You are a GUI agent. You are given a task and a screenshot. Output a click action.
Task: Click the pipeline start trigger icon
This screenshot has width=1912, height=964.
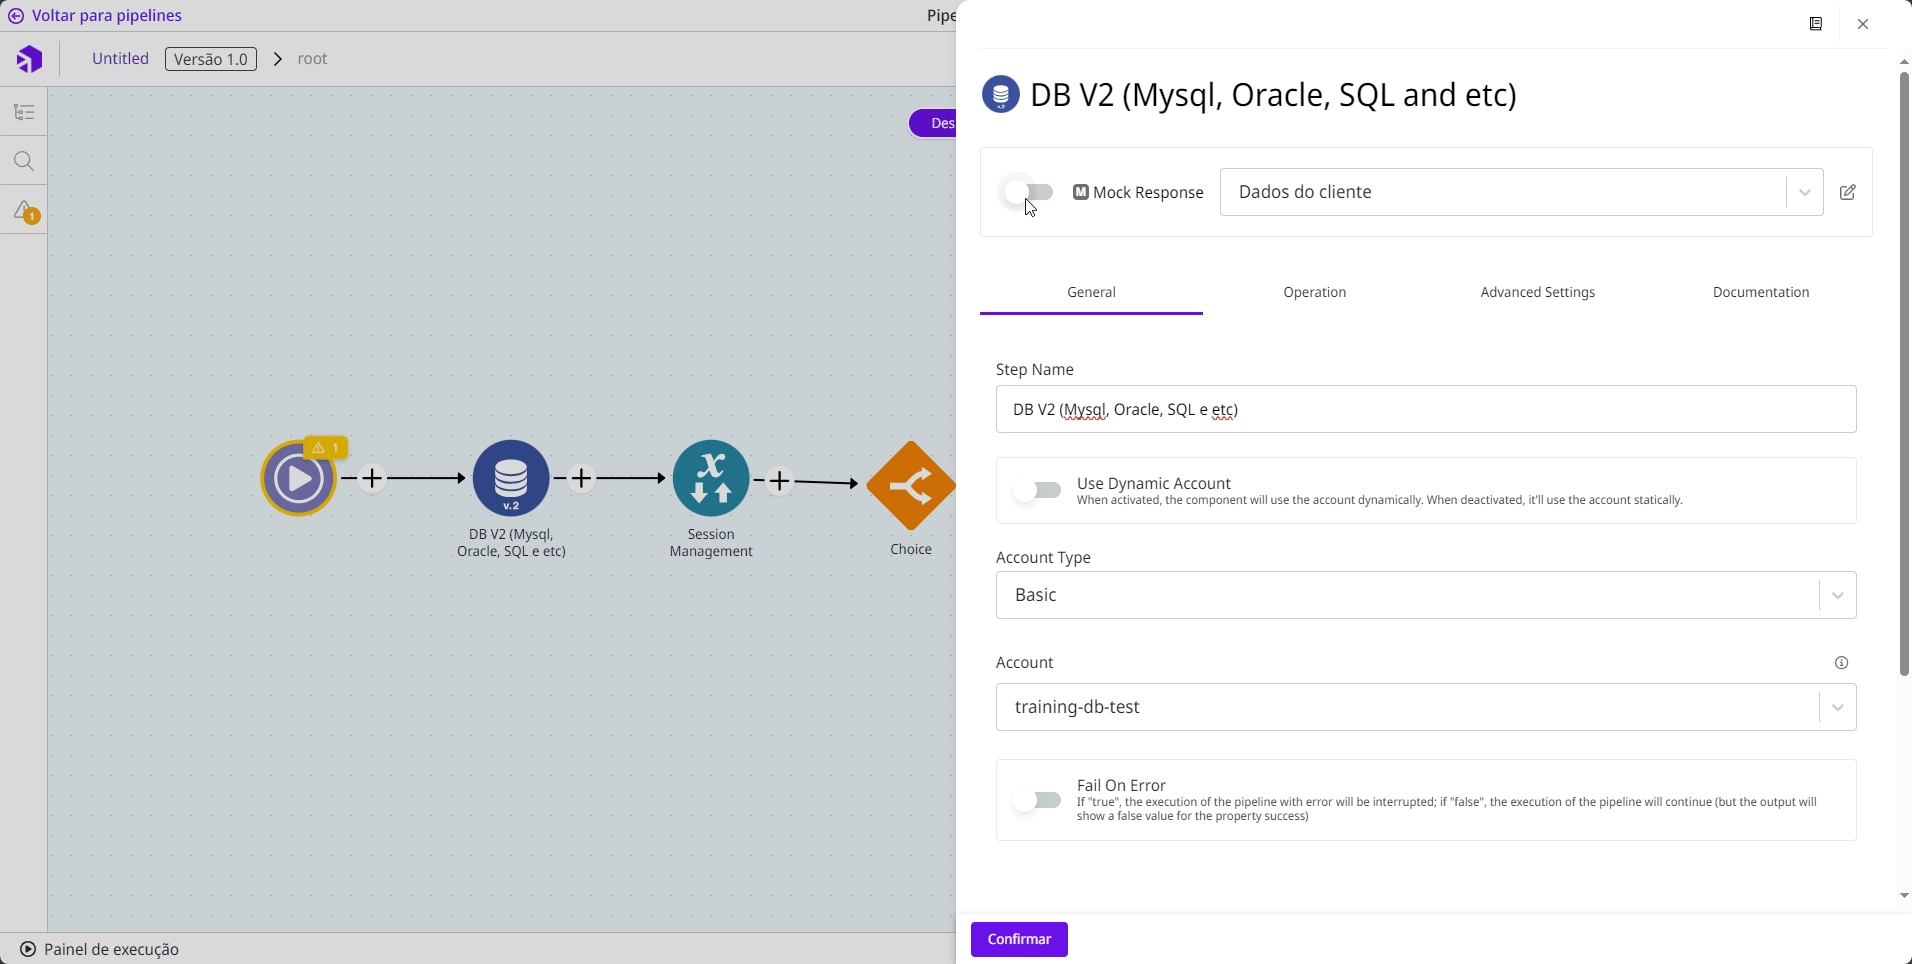(298, 479)
